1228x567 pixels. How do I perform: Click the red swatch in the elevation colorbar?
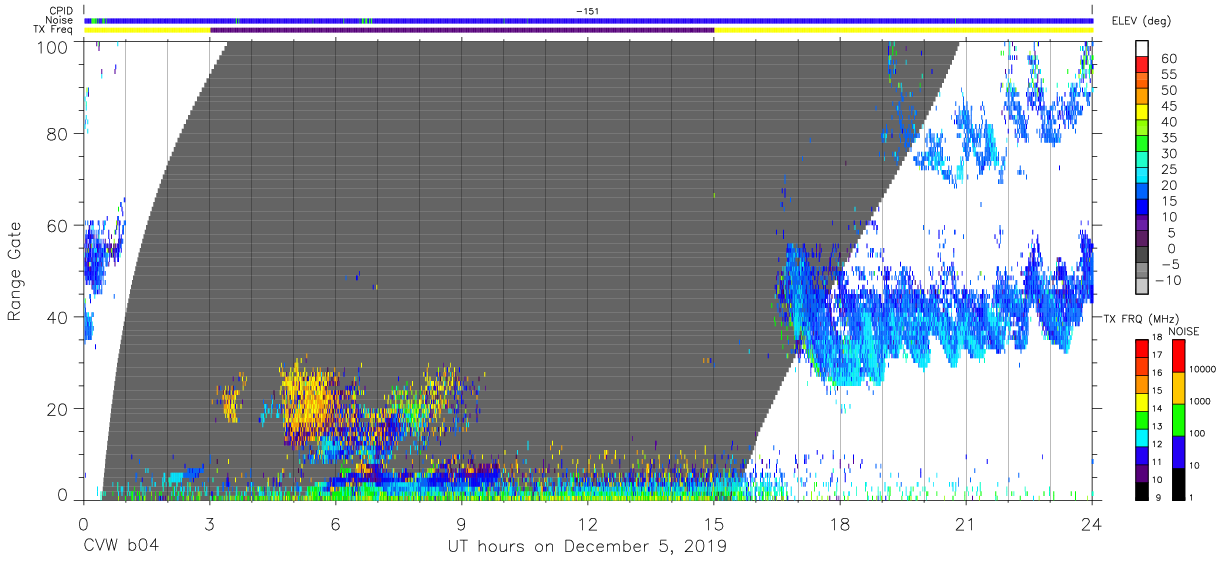point(1142,66)
